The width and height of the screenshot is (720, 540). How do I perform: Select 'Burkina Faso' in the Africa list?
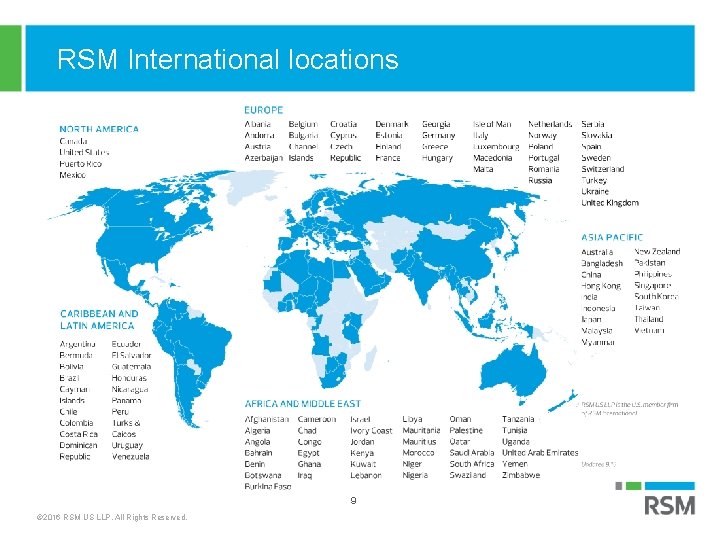(268, 487)
